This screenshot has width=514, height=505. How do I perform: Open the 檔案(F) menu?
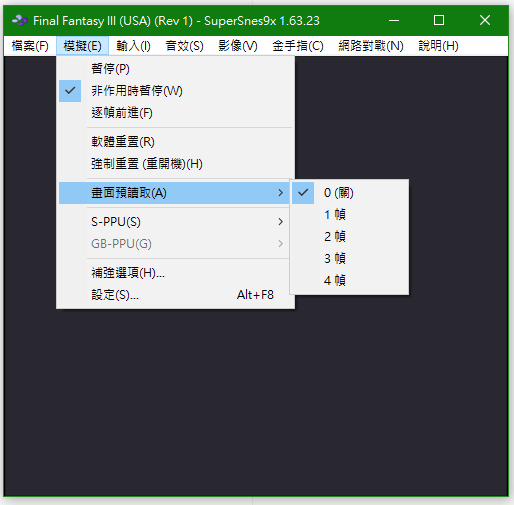(30, 46)
